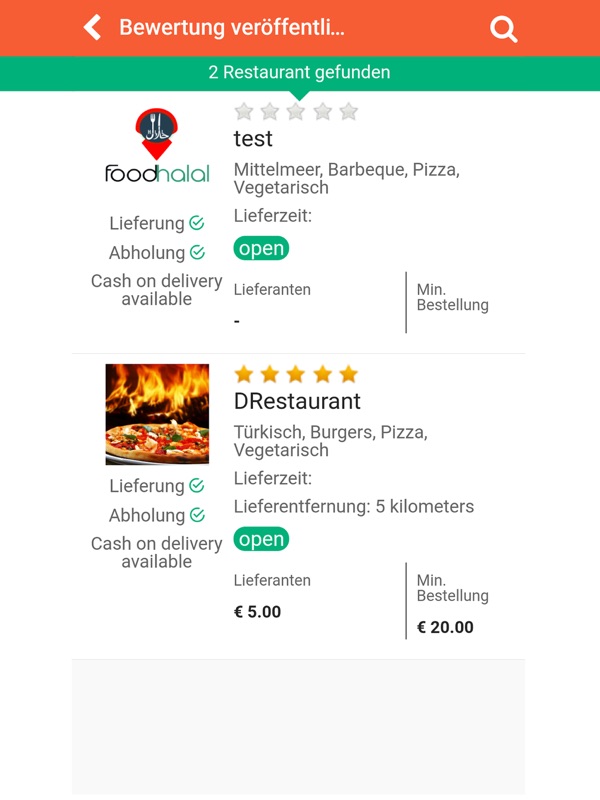Tap the back arrow icon
This screenshot has height=800, width=600.
click(x=93, y=27)
